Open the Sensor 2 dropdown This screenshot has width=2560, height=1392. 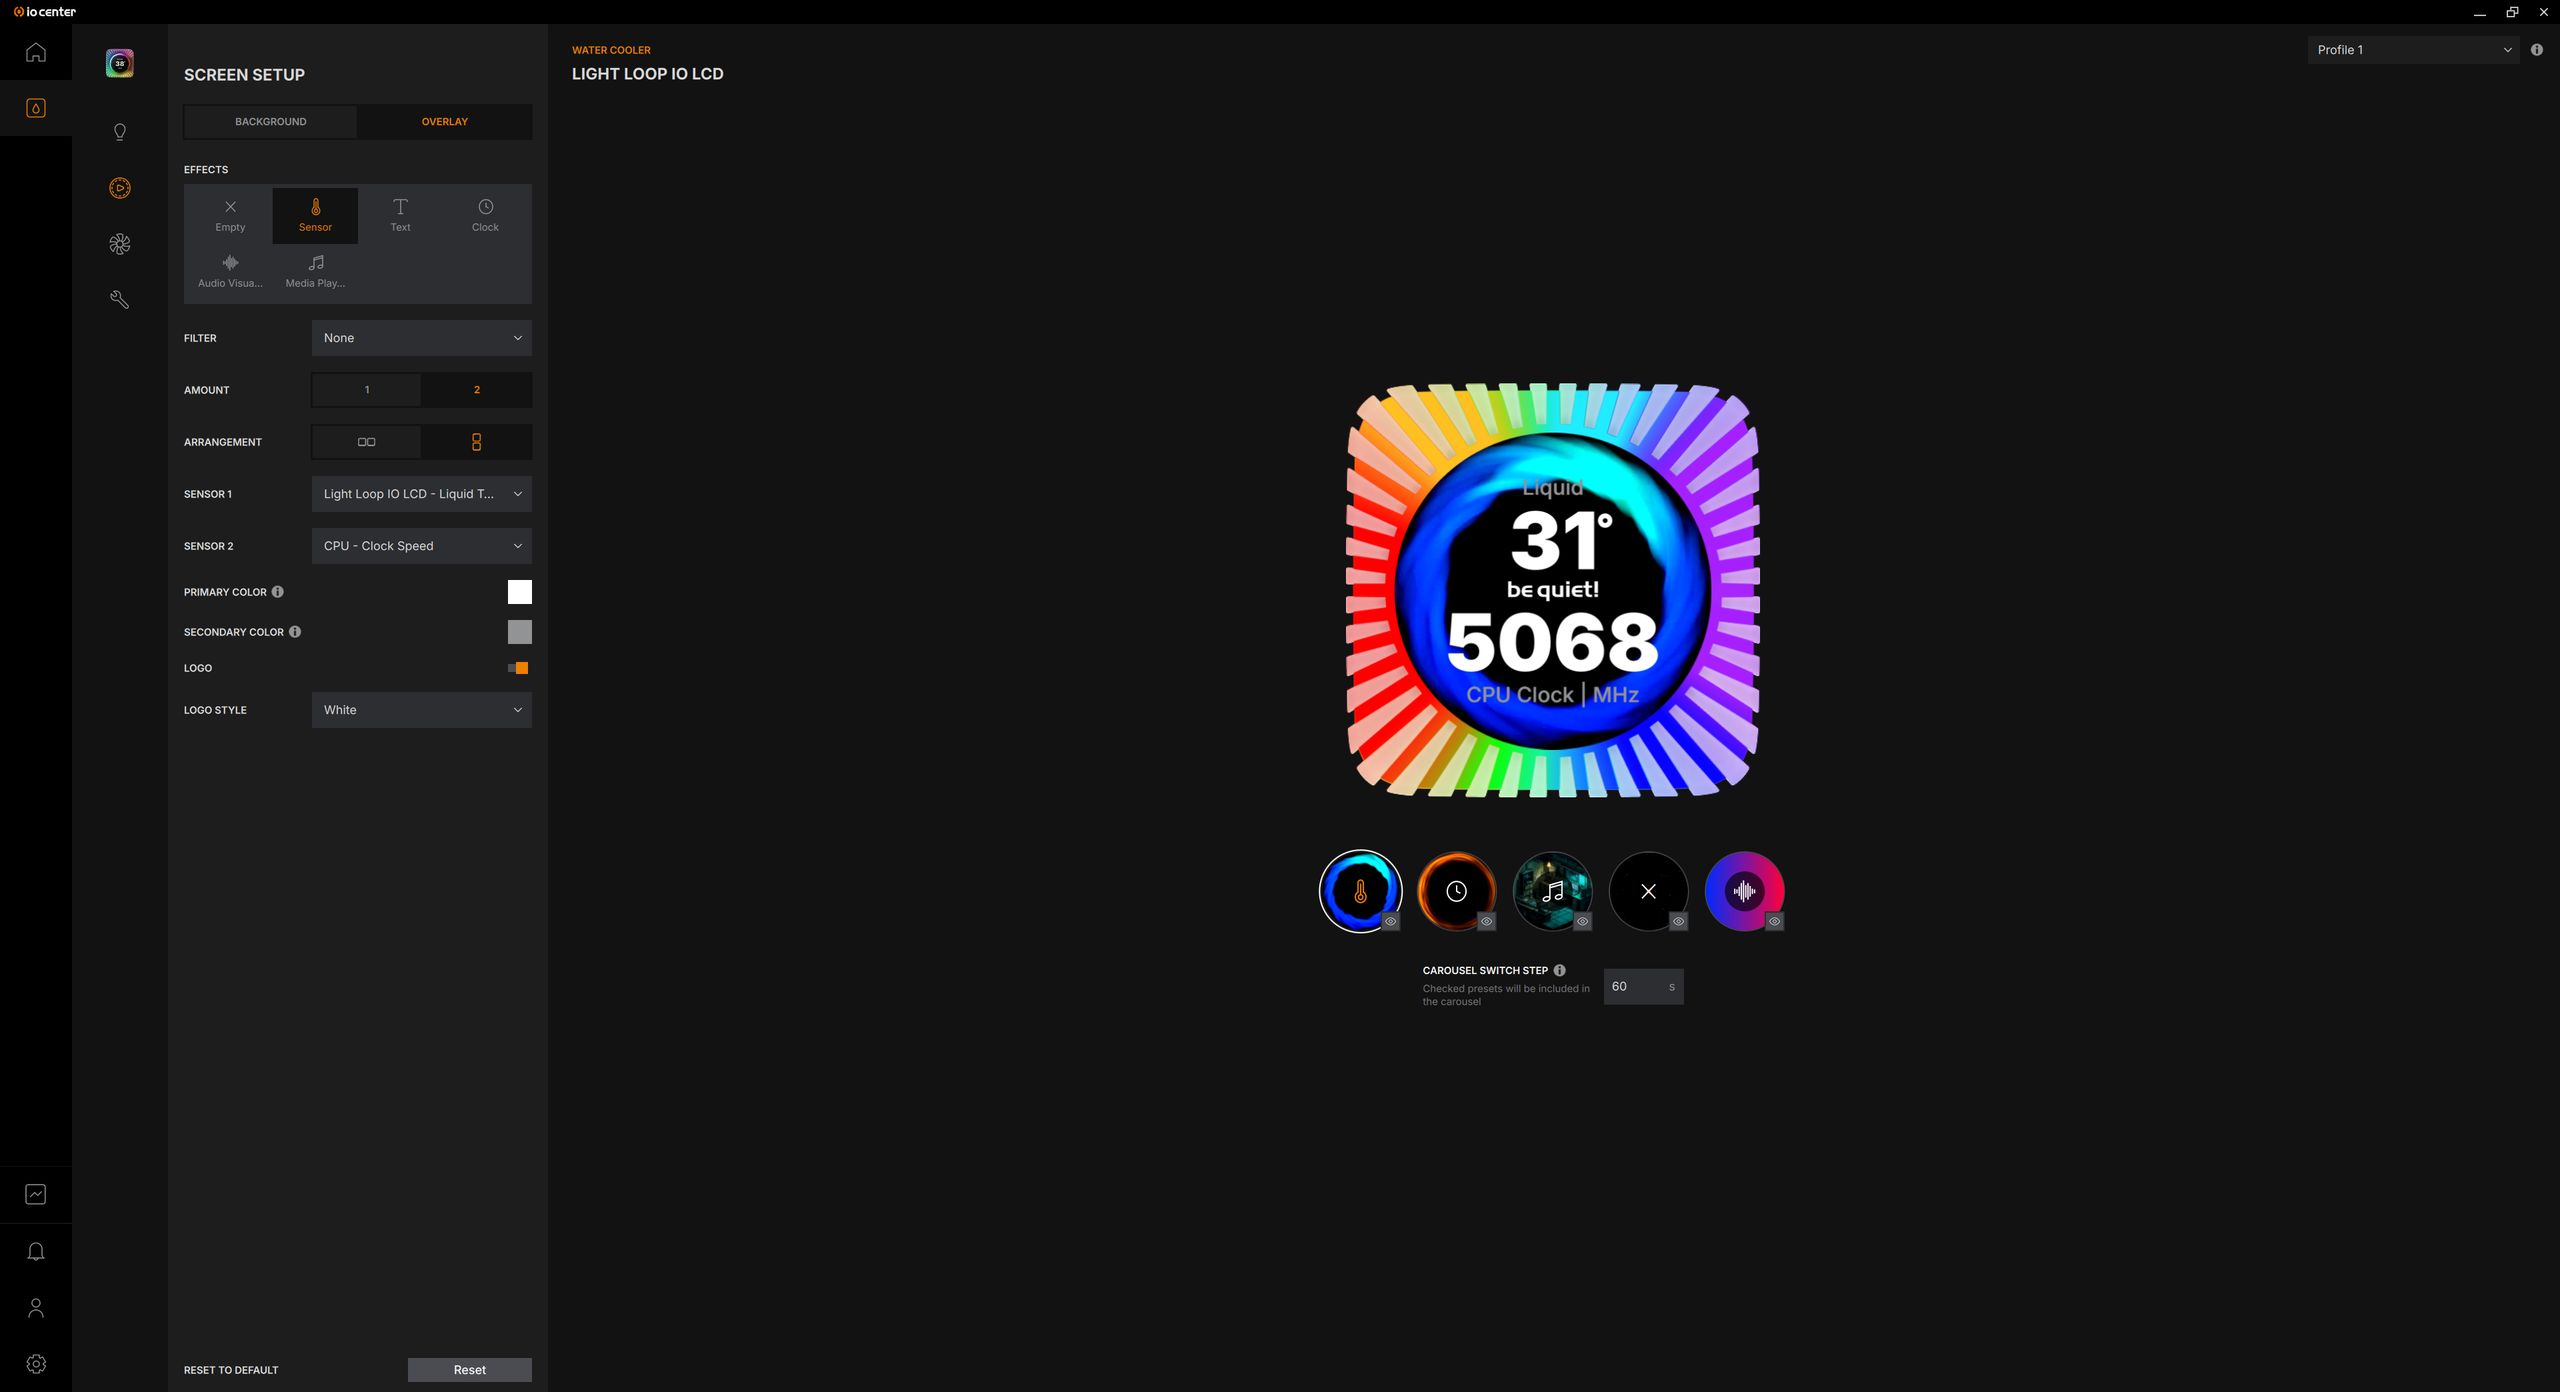tap(422, 546)
